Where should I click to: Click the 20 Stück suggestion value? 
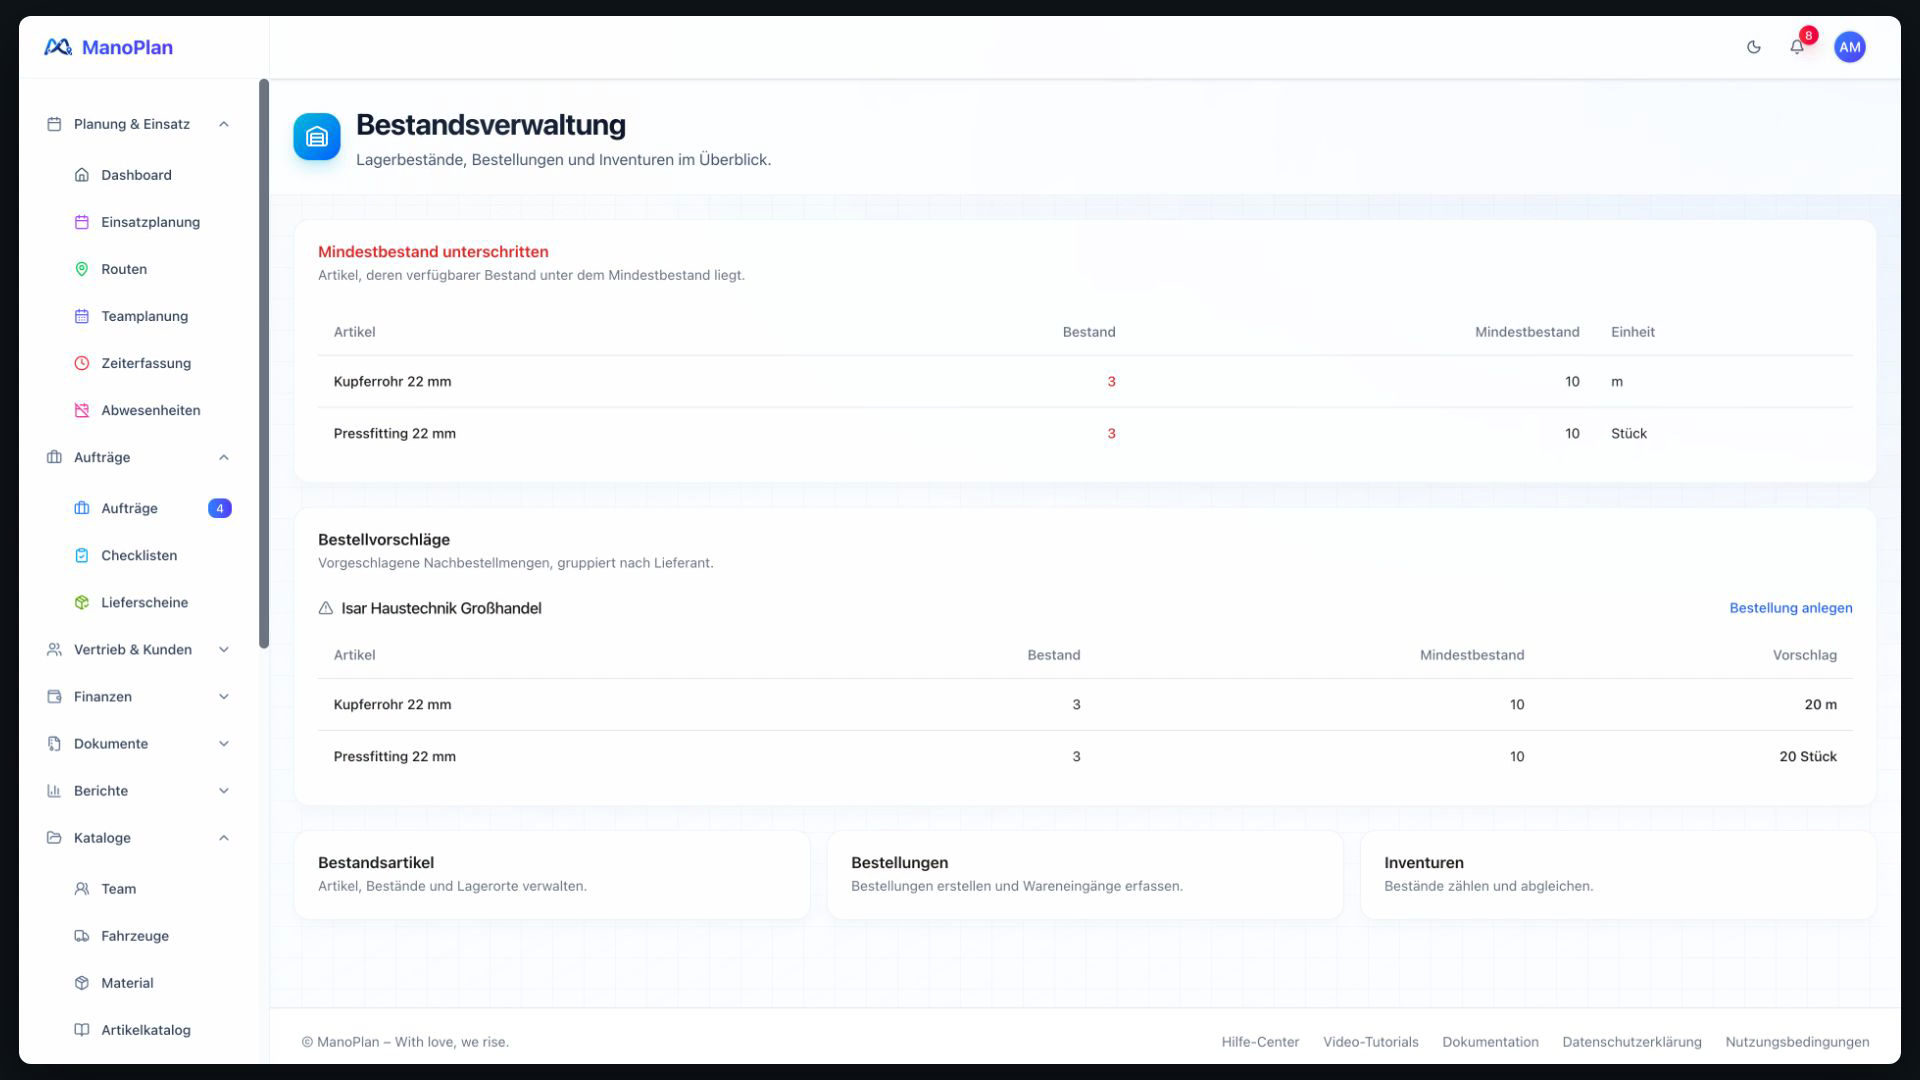1807,756
